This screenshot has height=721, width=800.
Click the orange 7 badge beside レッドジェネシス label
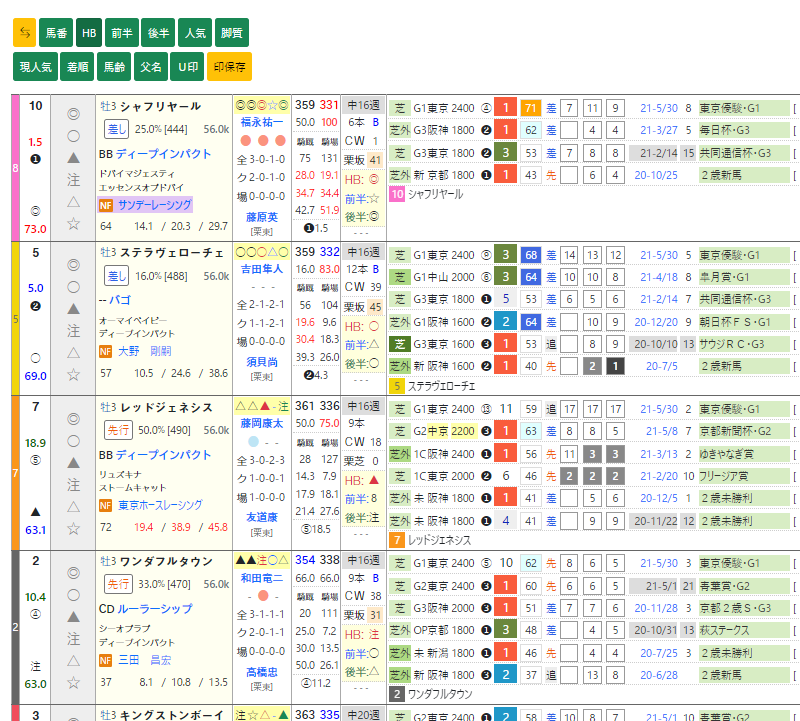(x=397, y=540)
